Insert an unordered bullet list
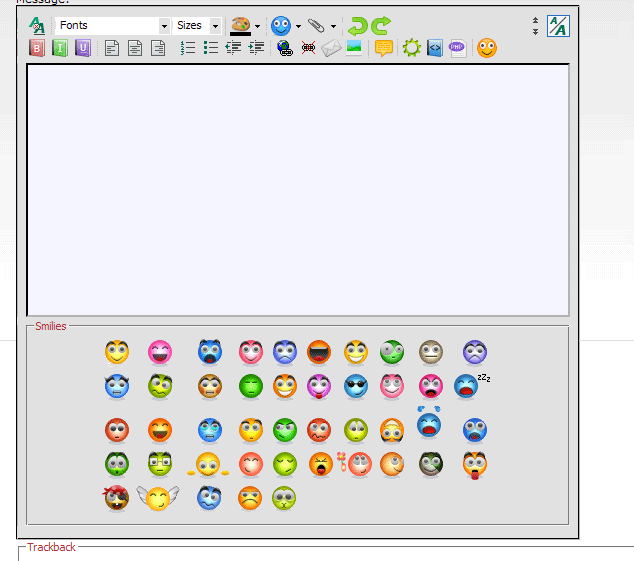This screenshot has height=561, width=634. pos(211,48)
